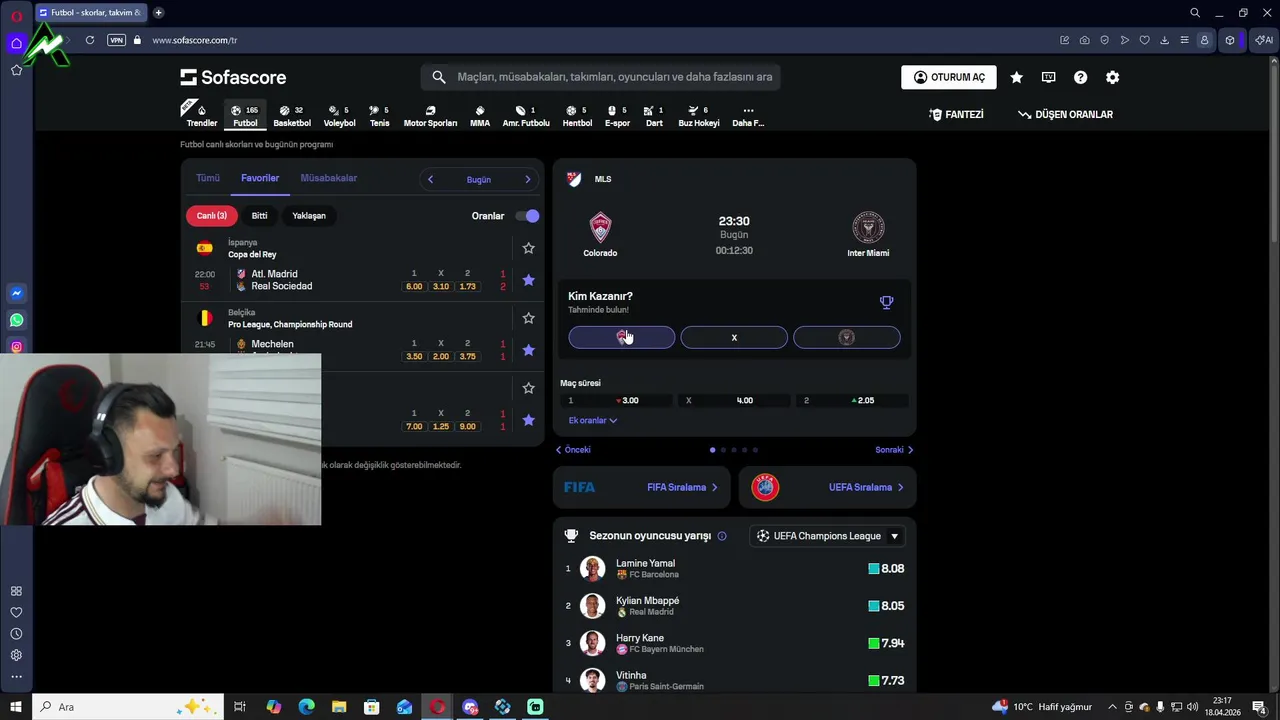Select Amr. Futbolu category

[526, 116]
